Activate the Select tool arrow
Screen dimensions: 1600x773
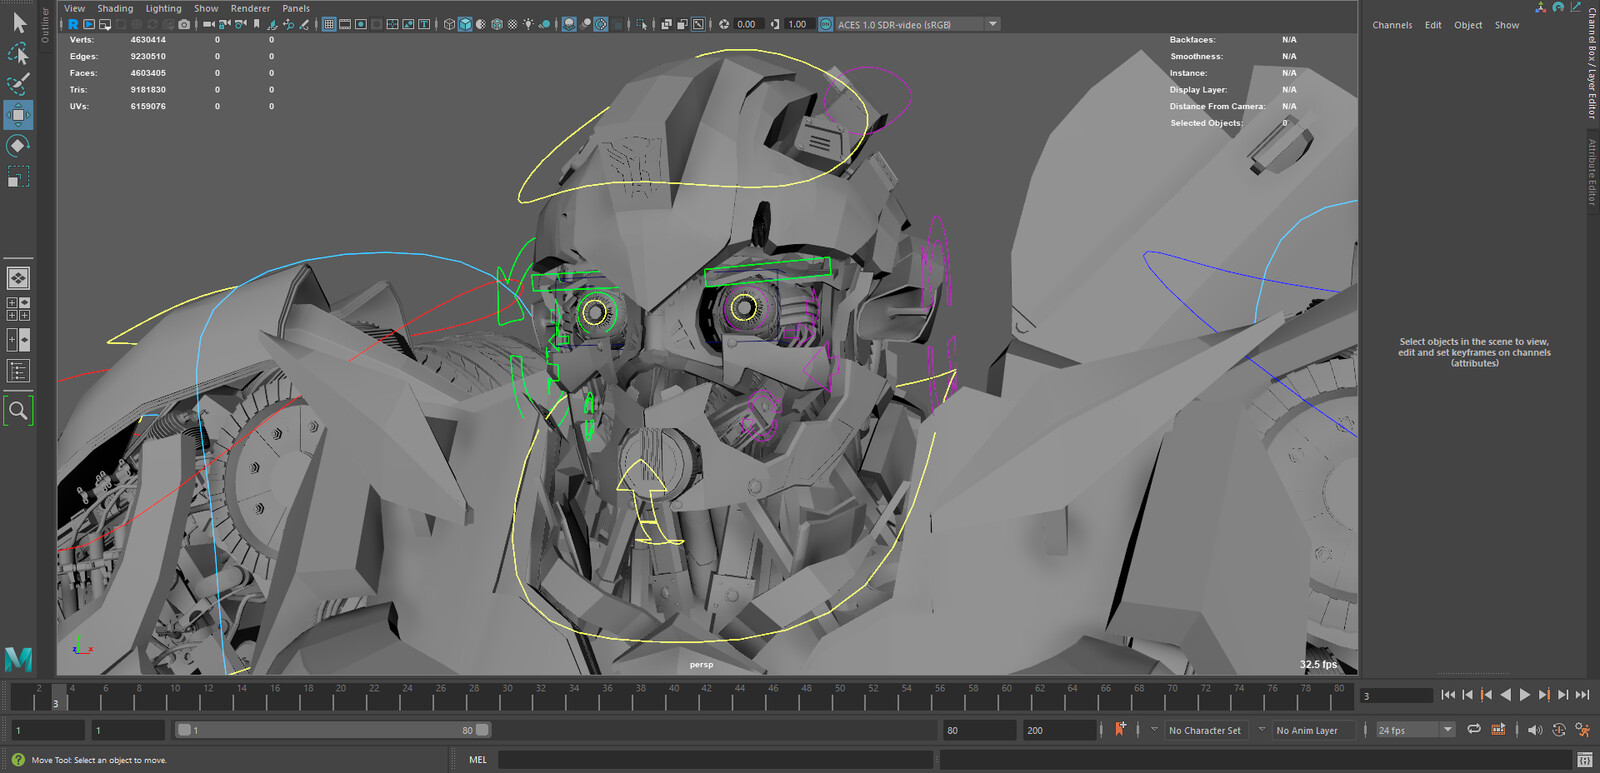point(18,22)
